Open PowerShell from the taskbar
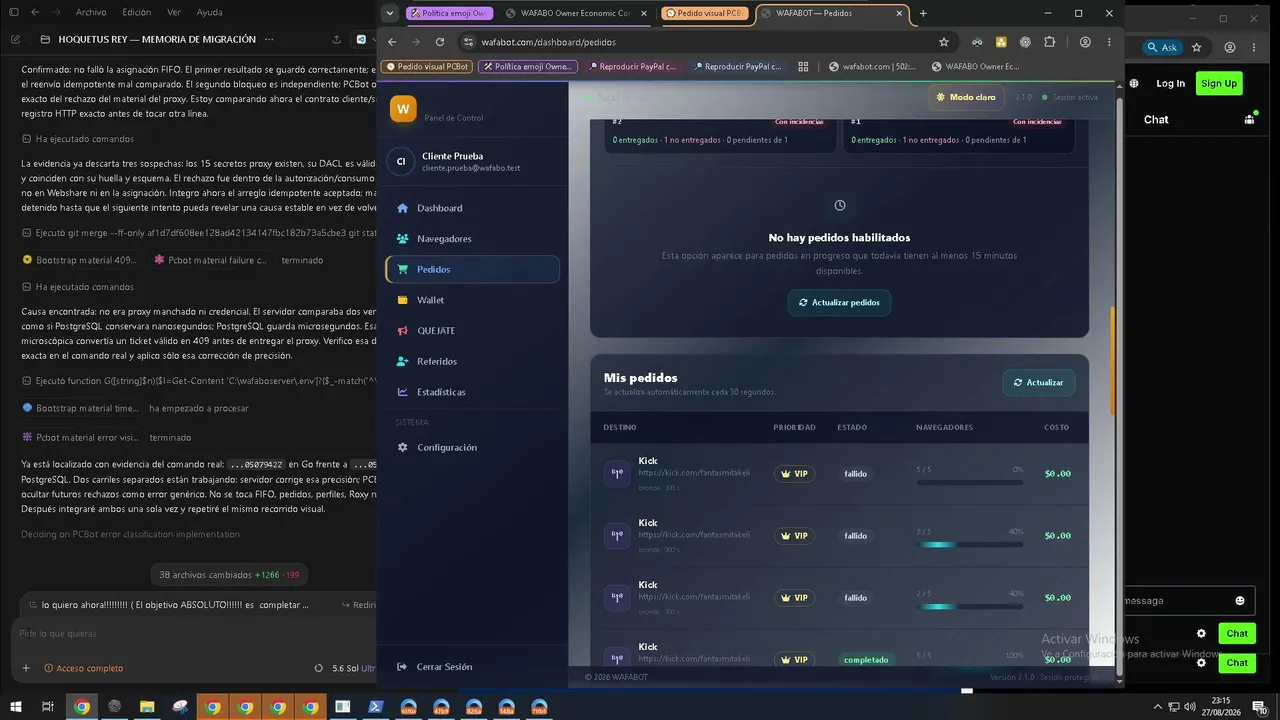 pos(376,707)
